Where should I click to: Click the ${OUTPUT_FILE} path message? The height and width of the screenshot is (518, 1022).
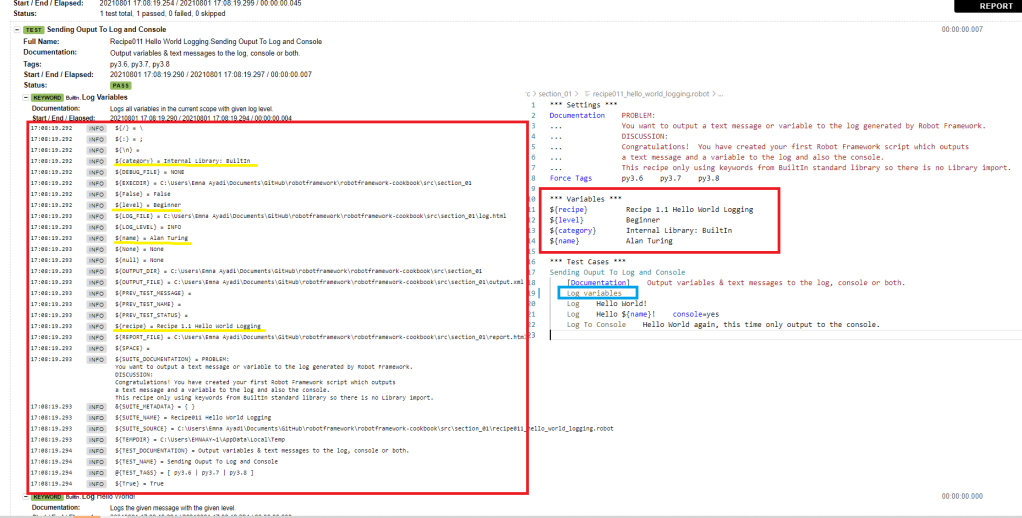click(x=319, y=282)
